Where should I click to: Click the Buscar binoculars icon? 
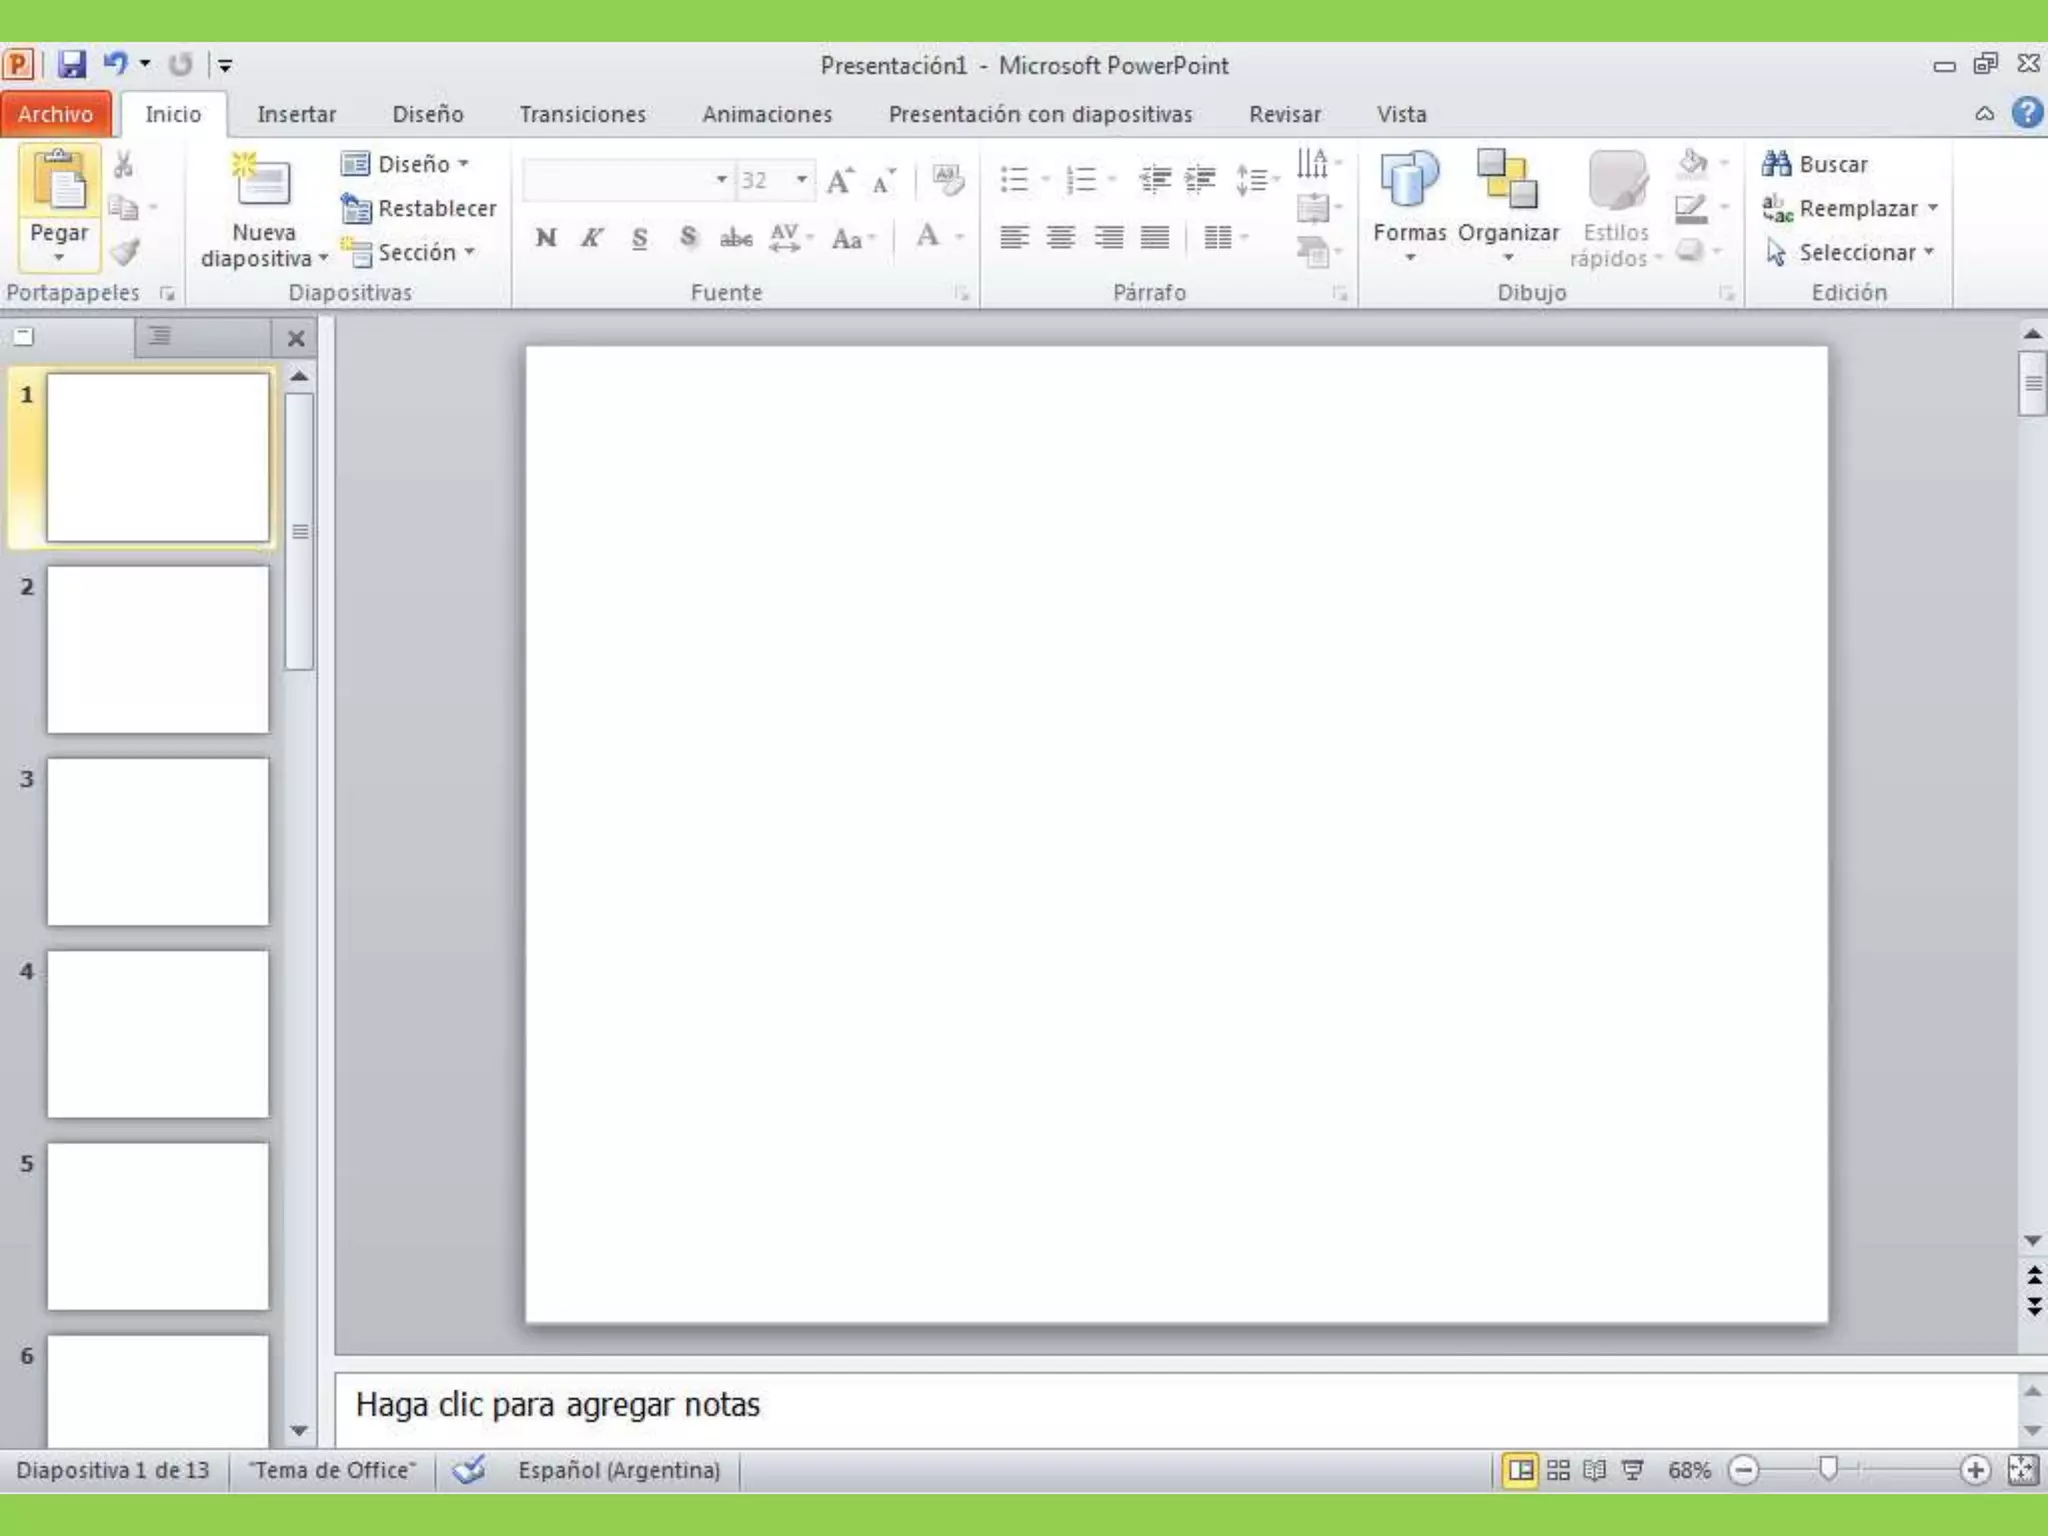pyautogui.click(x=1777, y=164)
